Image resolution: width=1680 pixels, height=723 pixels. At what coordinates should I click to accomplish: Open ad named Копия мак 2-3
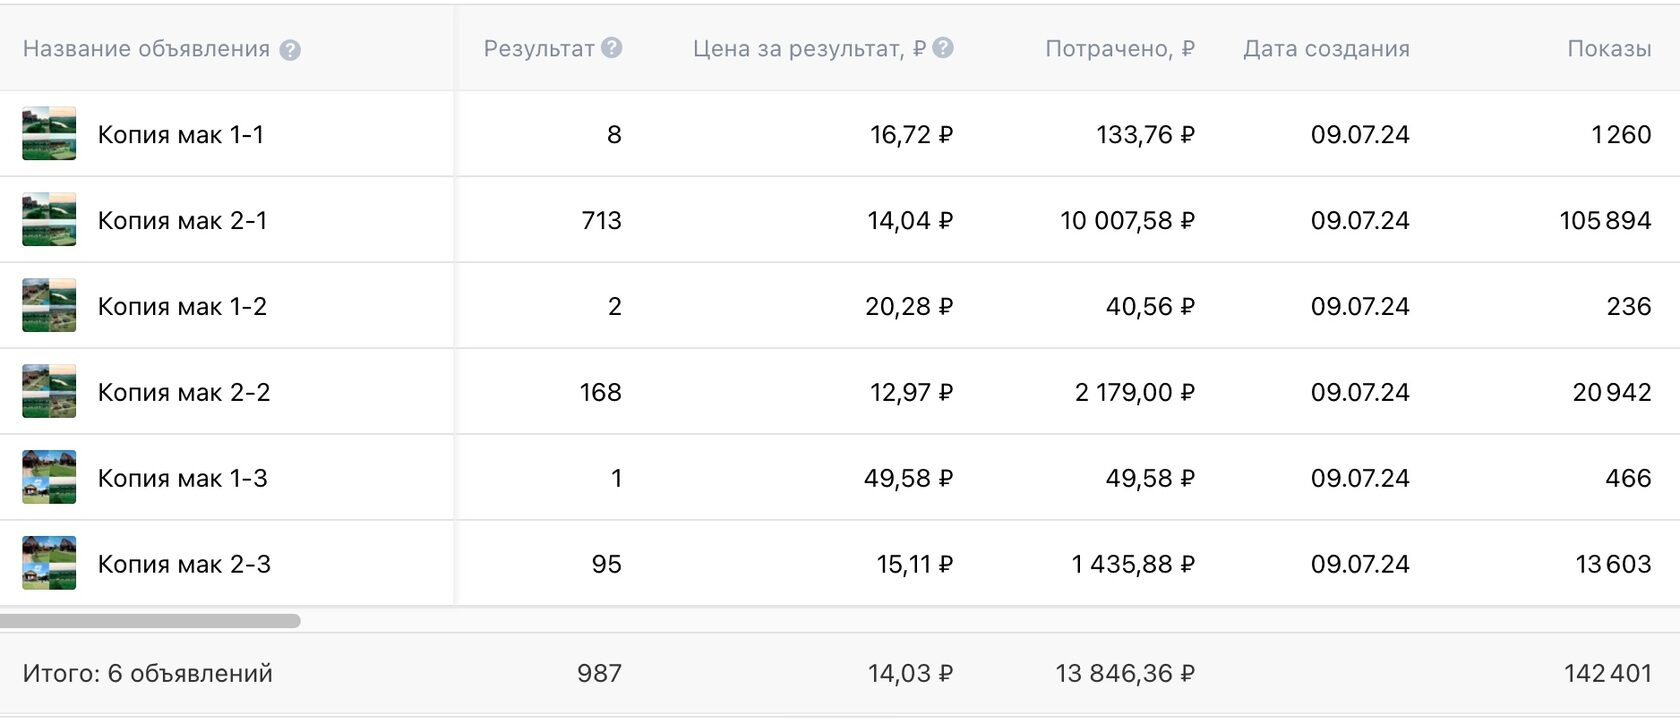[x=184, y=565]
